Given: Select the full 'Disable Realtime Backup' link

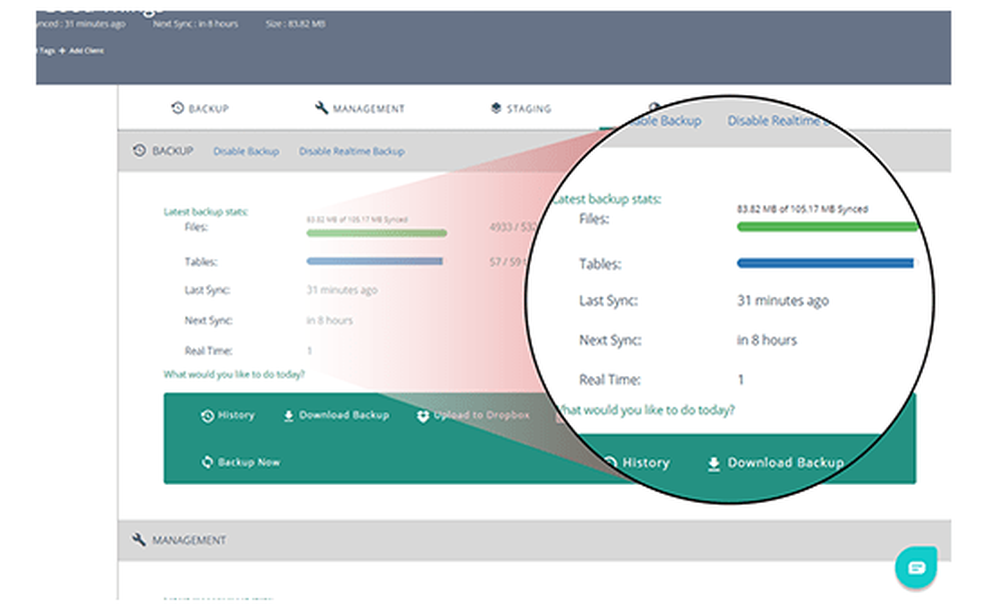Looking at the screenshot, I should 351,151.
